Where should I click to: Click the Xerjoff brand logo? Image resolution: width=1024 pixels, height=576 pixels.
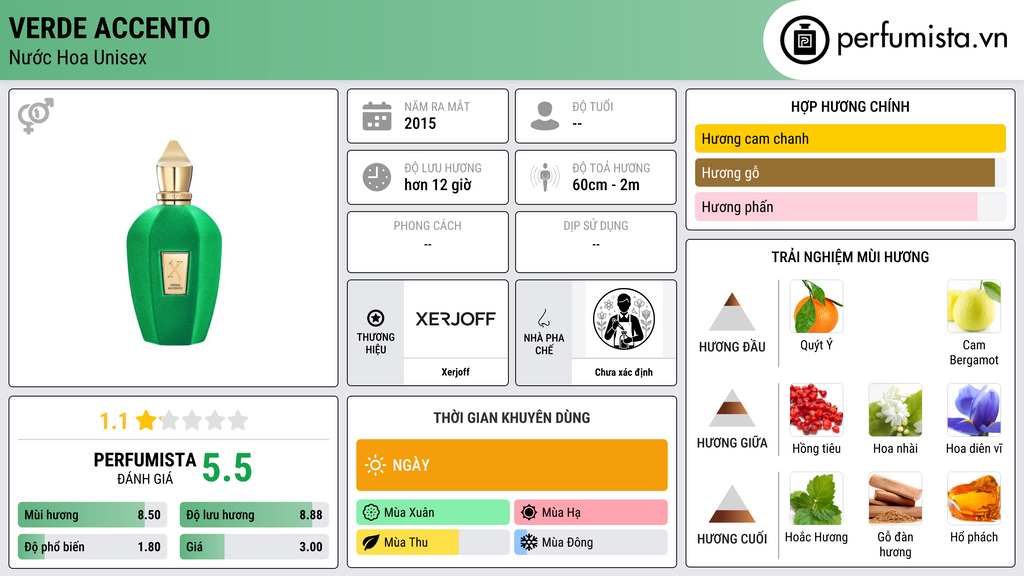point(455,319)
